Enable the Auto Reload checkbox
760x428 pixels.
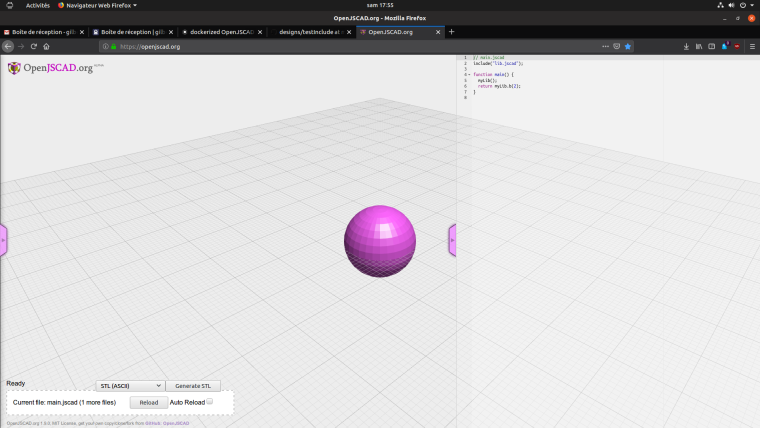[x=209, y=401]
